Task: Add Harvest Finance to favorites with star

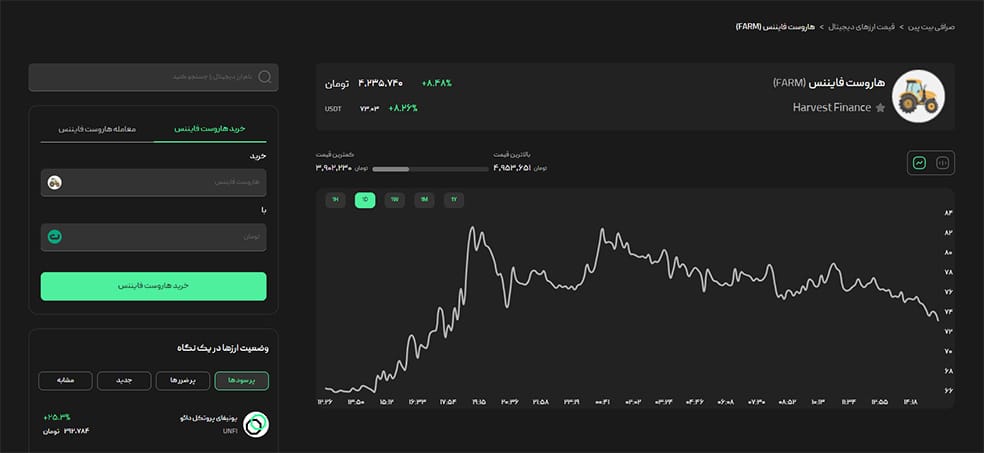Action: (x=880, y=108)
